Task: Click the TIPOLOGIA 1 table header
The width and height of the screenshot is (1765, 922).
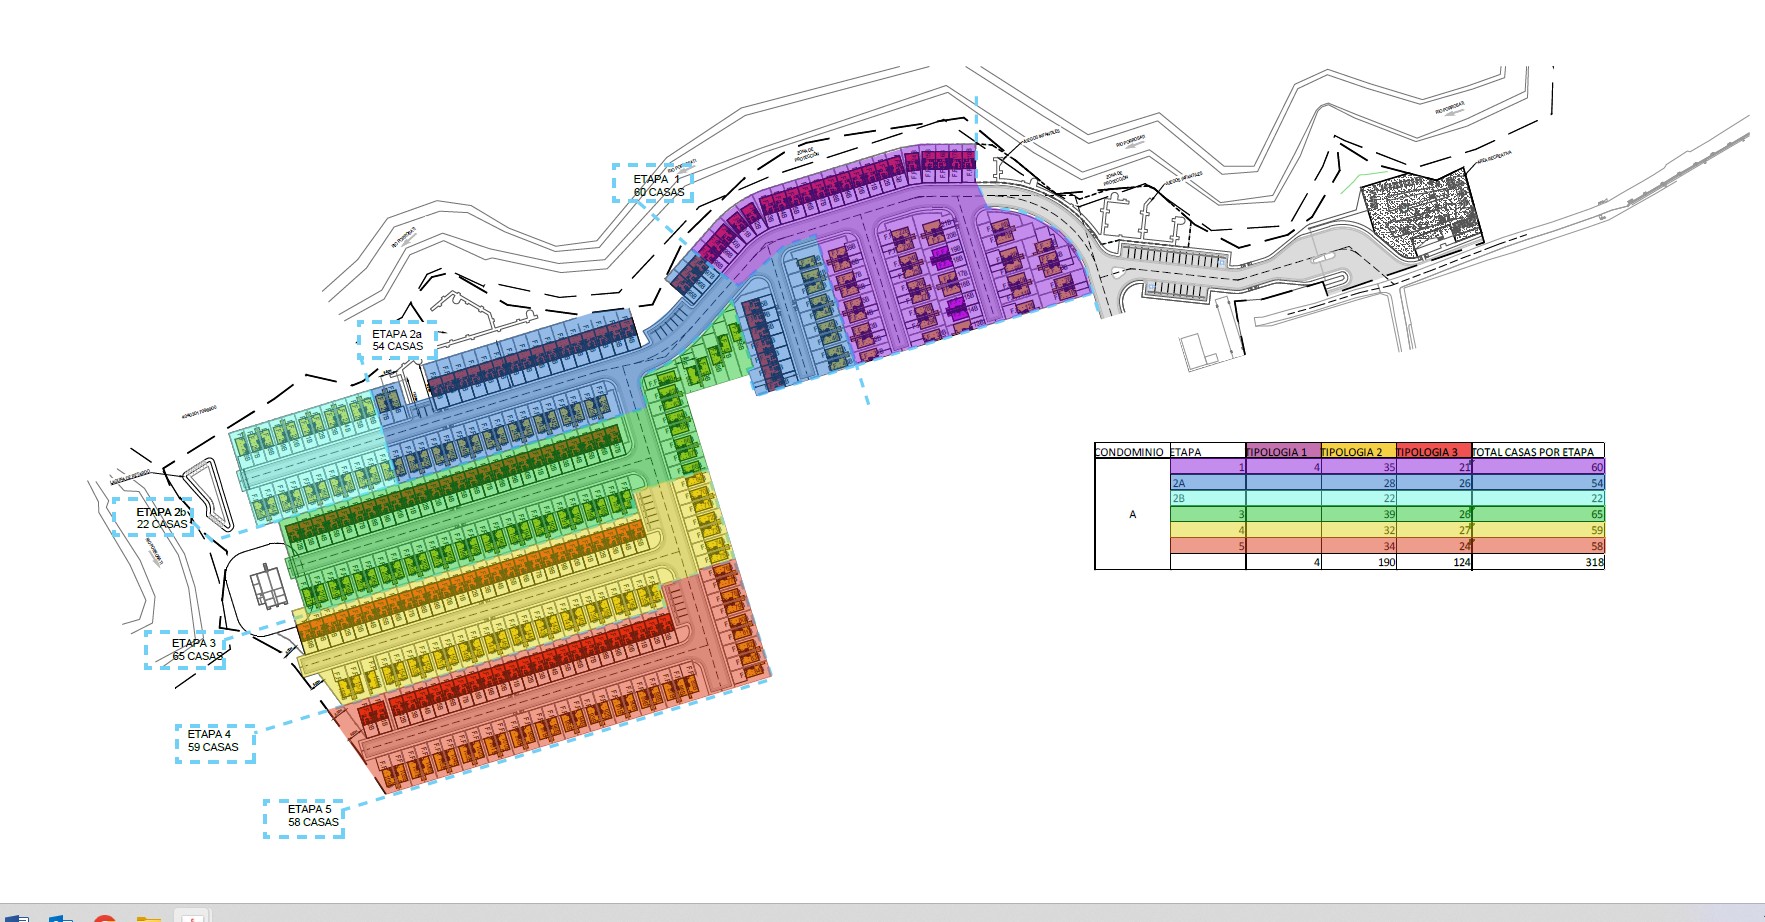Action: [1282, 452]
